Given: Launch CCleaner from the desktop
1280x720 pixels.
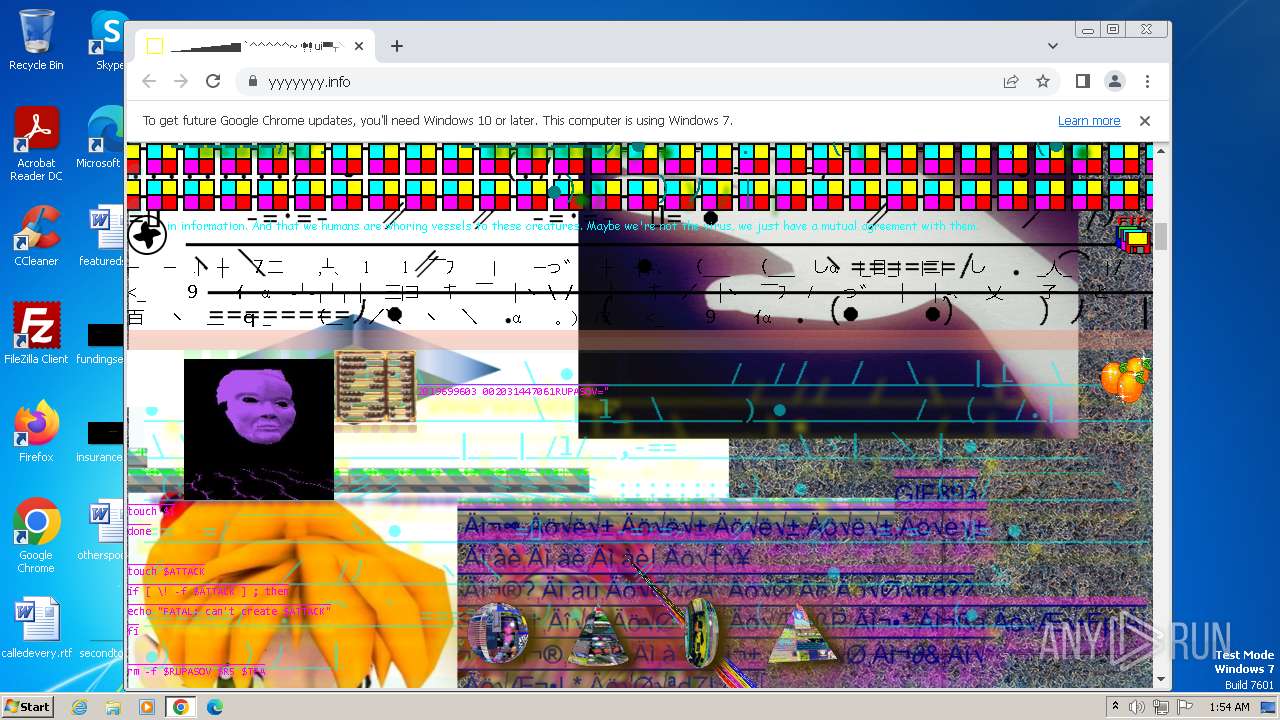Looking at the screenshot, I should [36, 236].
